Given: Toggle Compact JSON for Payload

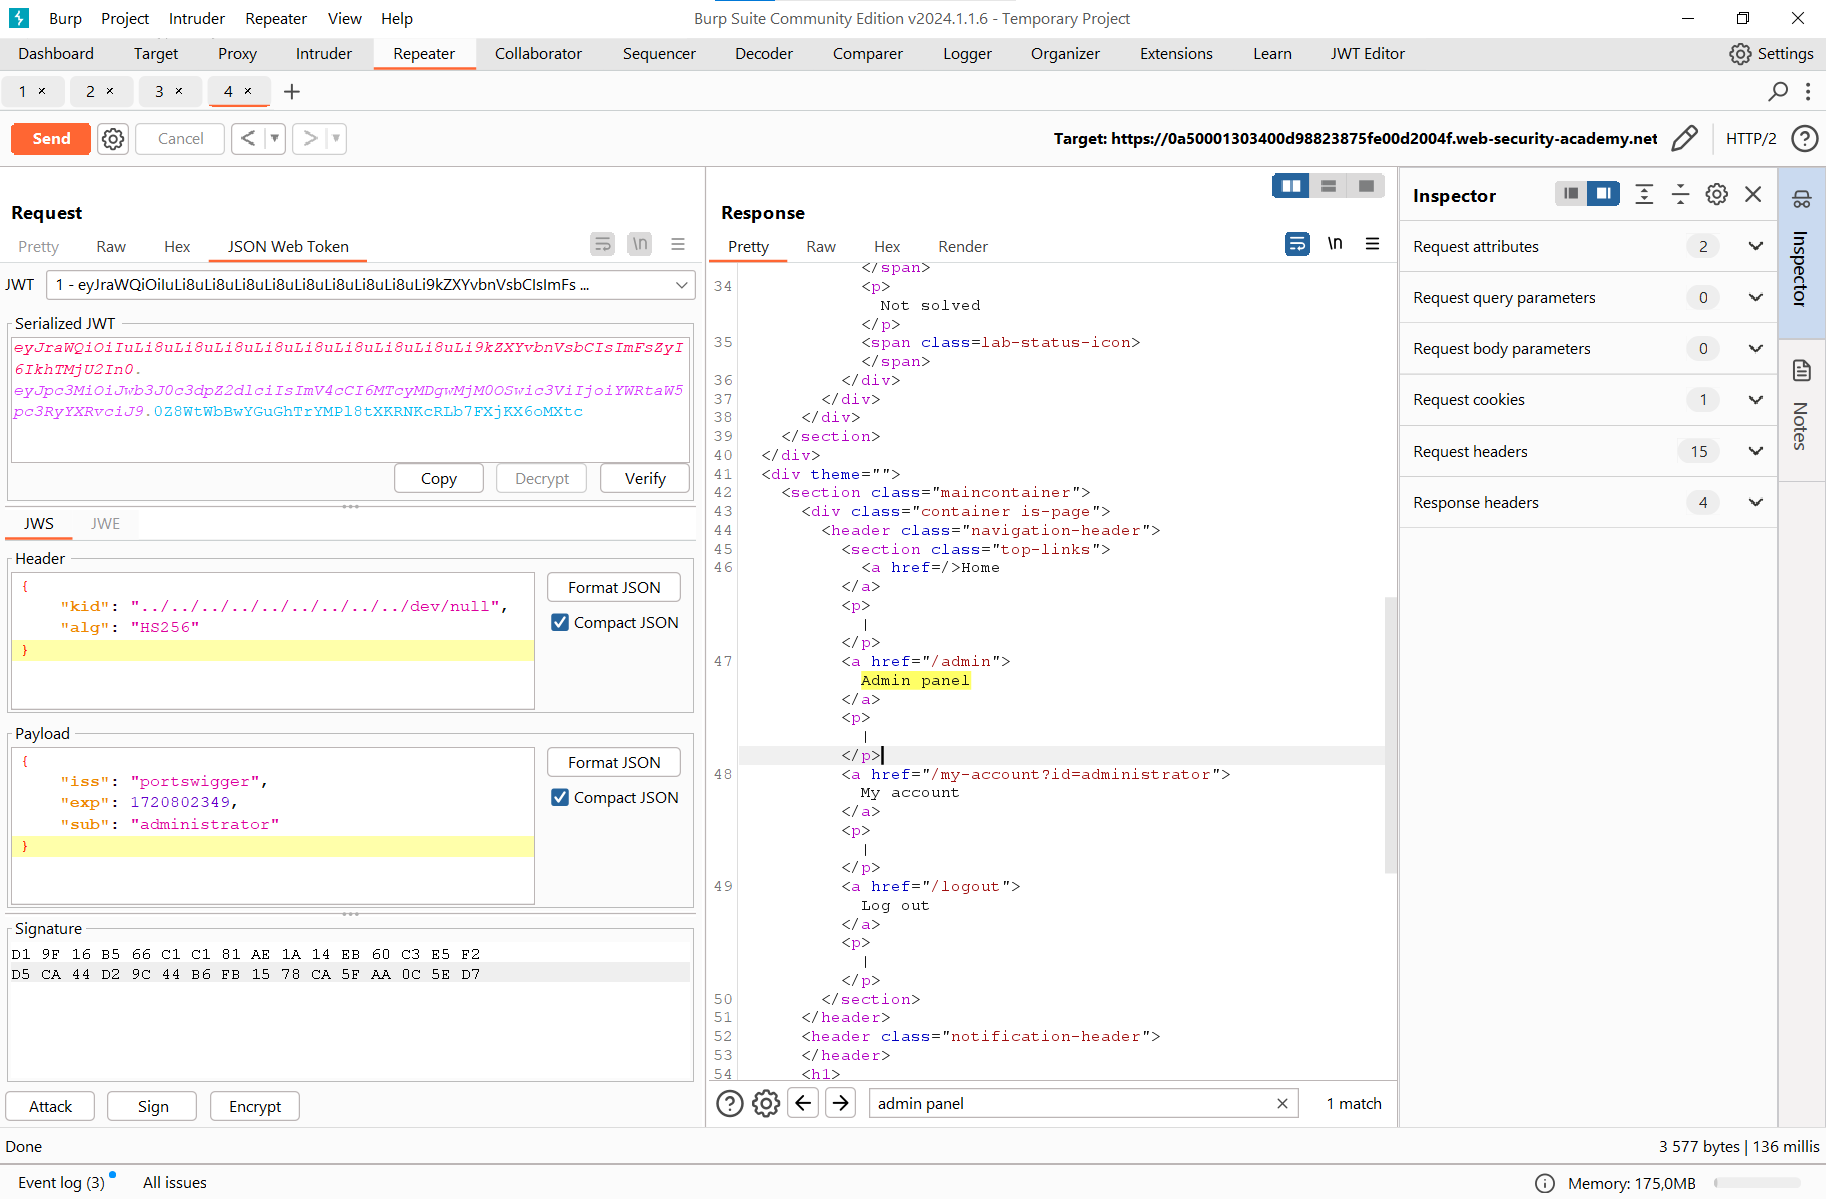Looking at the screenshot, I should point(560,797).
